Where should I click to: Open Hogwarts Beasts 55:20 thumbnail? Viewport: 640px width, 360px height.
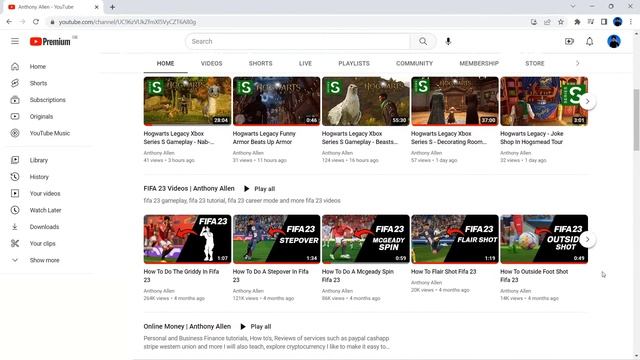pyautogui.click(x=365, y=101)
